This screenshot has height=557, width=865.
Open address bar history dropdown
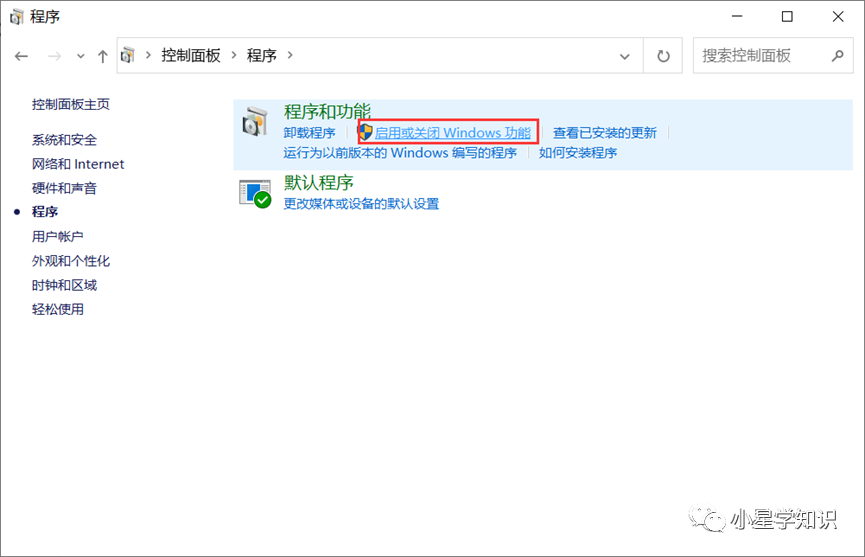(624, 56)
